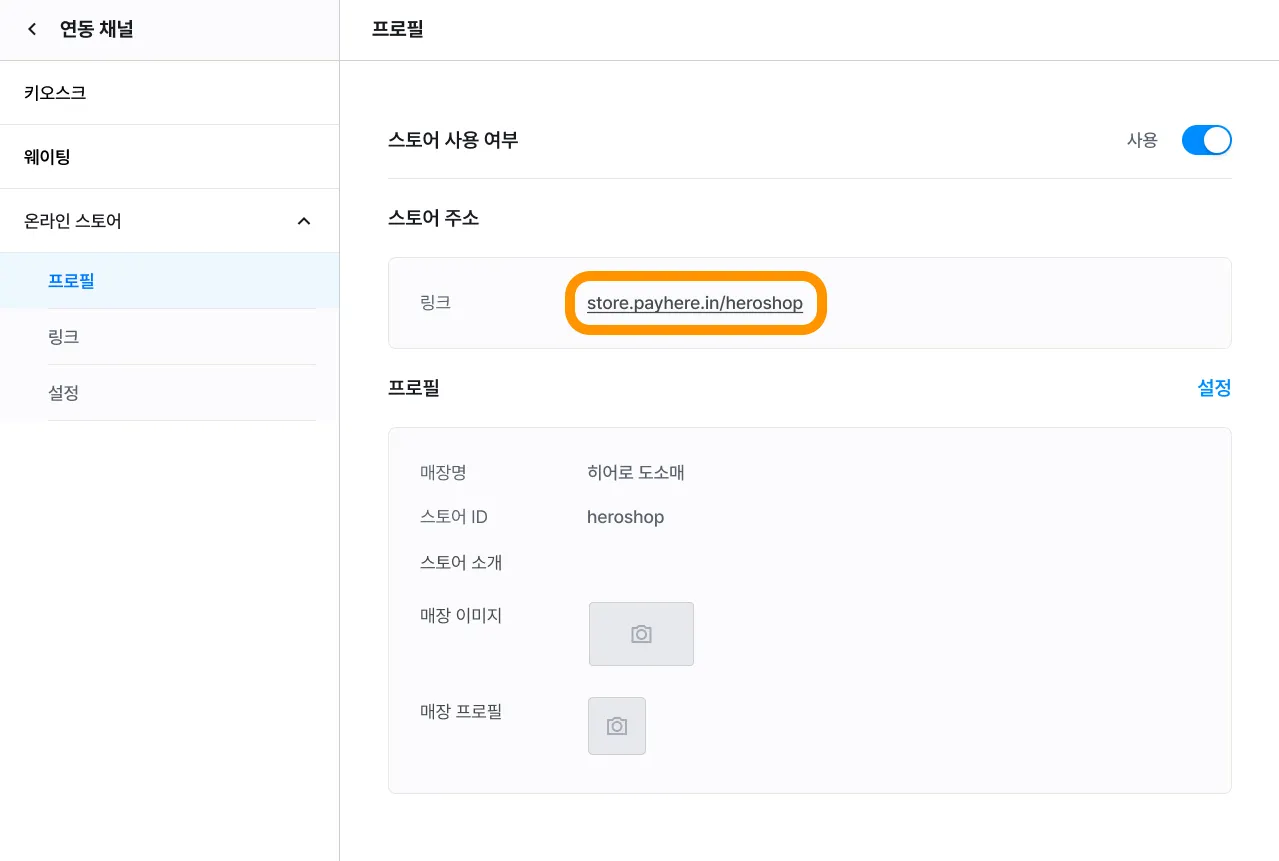The height and width of the screenshot is (861, 1279).
Task: Click the back arrow beside 연동 채널
Action: coord(33,30)
